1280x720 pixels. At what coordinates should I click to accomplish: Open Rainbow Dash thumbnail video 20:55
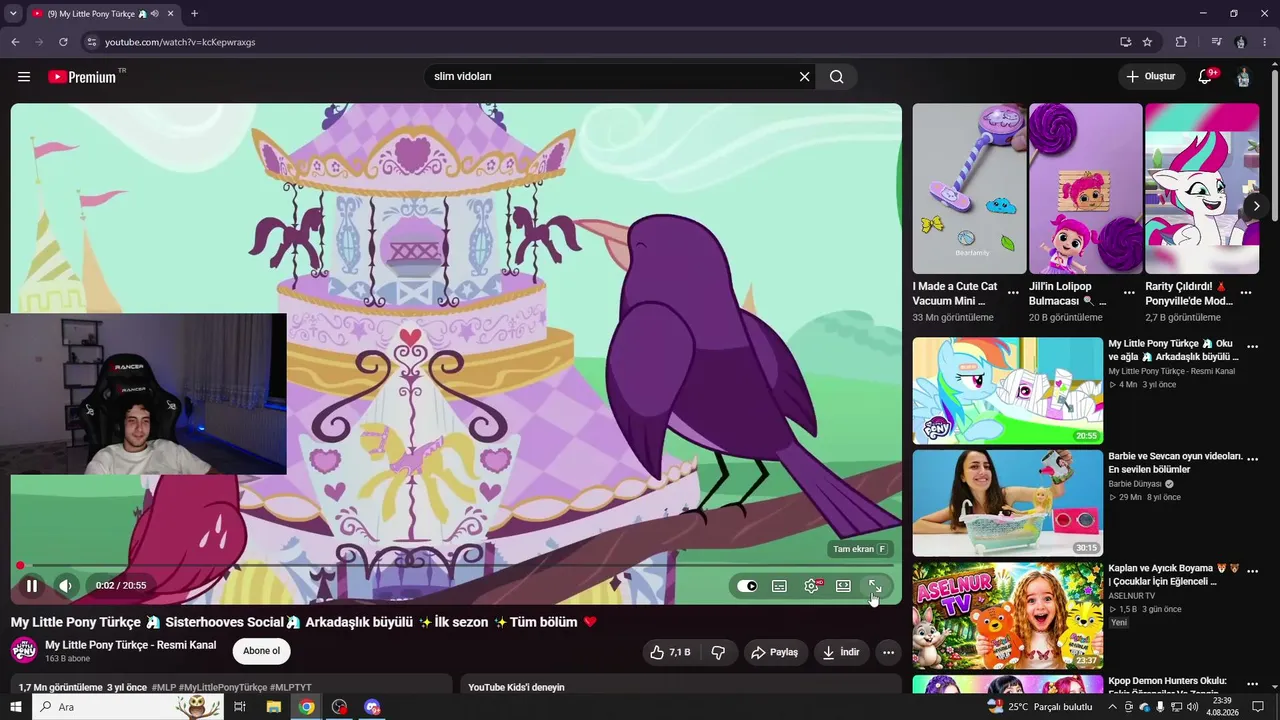1008,391
